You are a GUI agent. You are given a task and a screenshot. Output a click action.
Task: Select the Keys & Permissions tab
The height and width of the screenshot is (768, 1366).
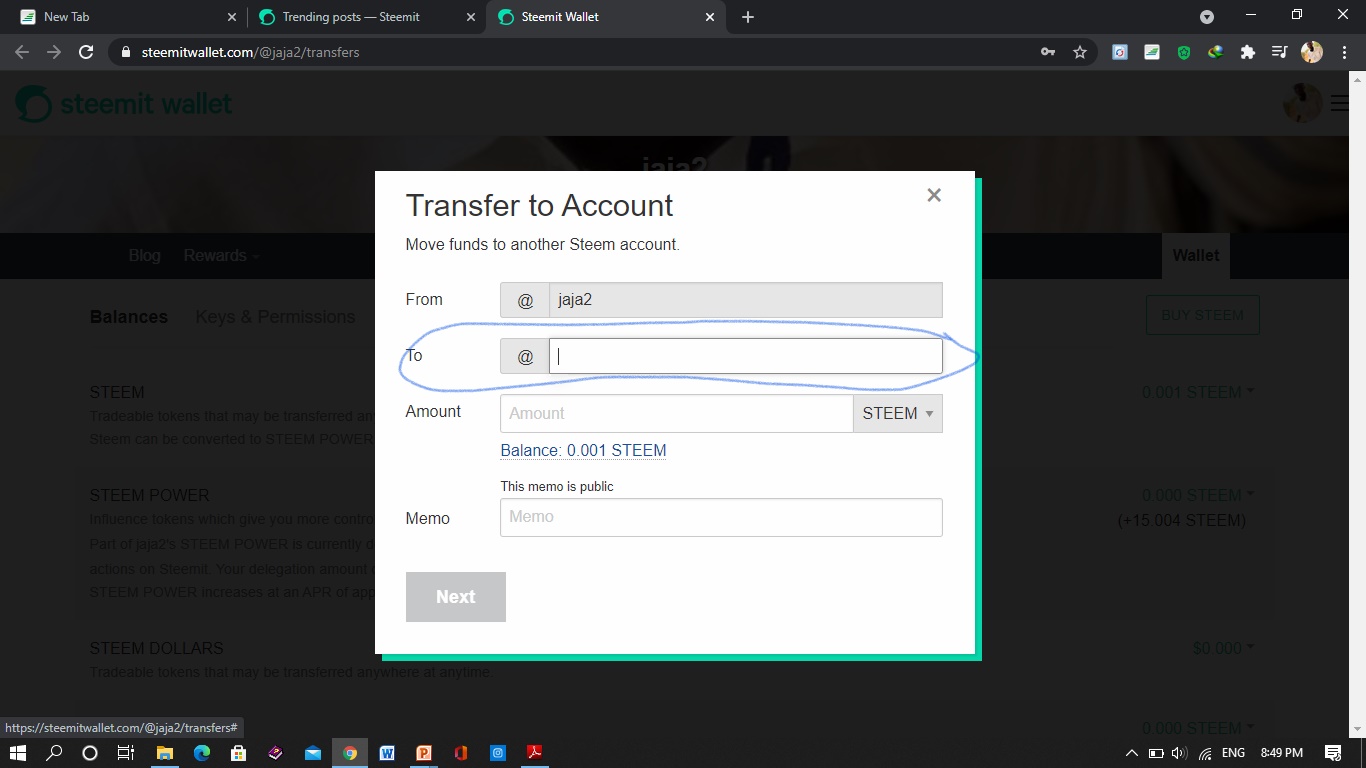tap(275, 316)
